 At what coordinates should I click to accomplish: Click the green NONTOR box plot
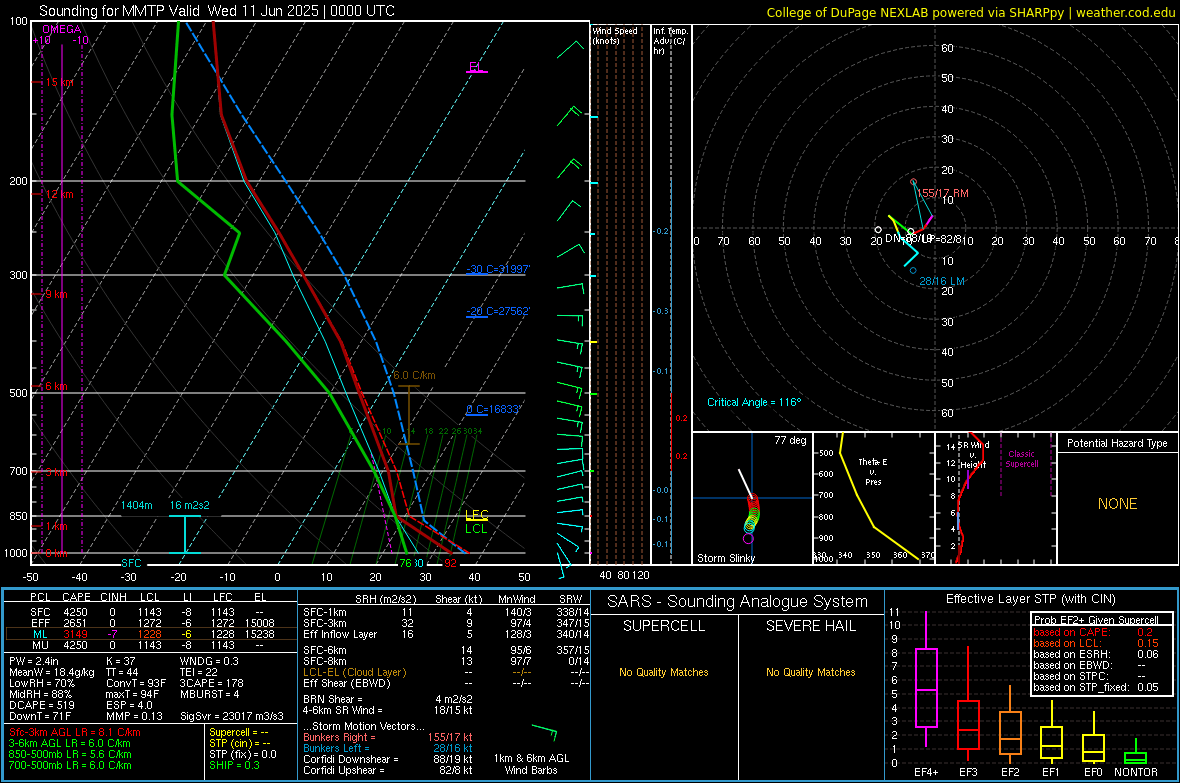coord(1135,756)
